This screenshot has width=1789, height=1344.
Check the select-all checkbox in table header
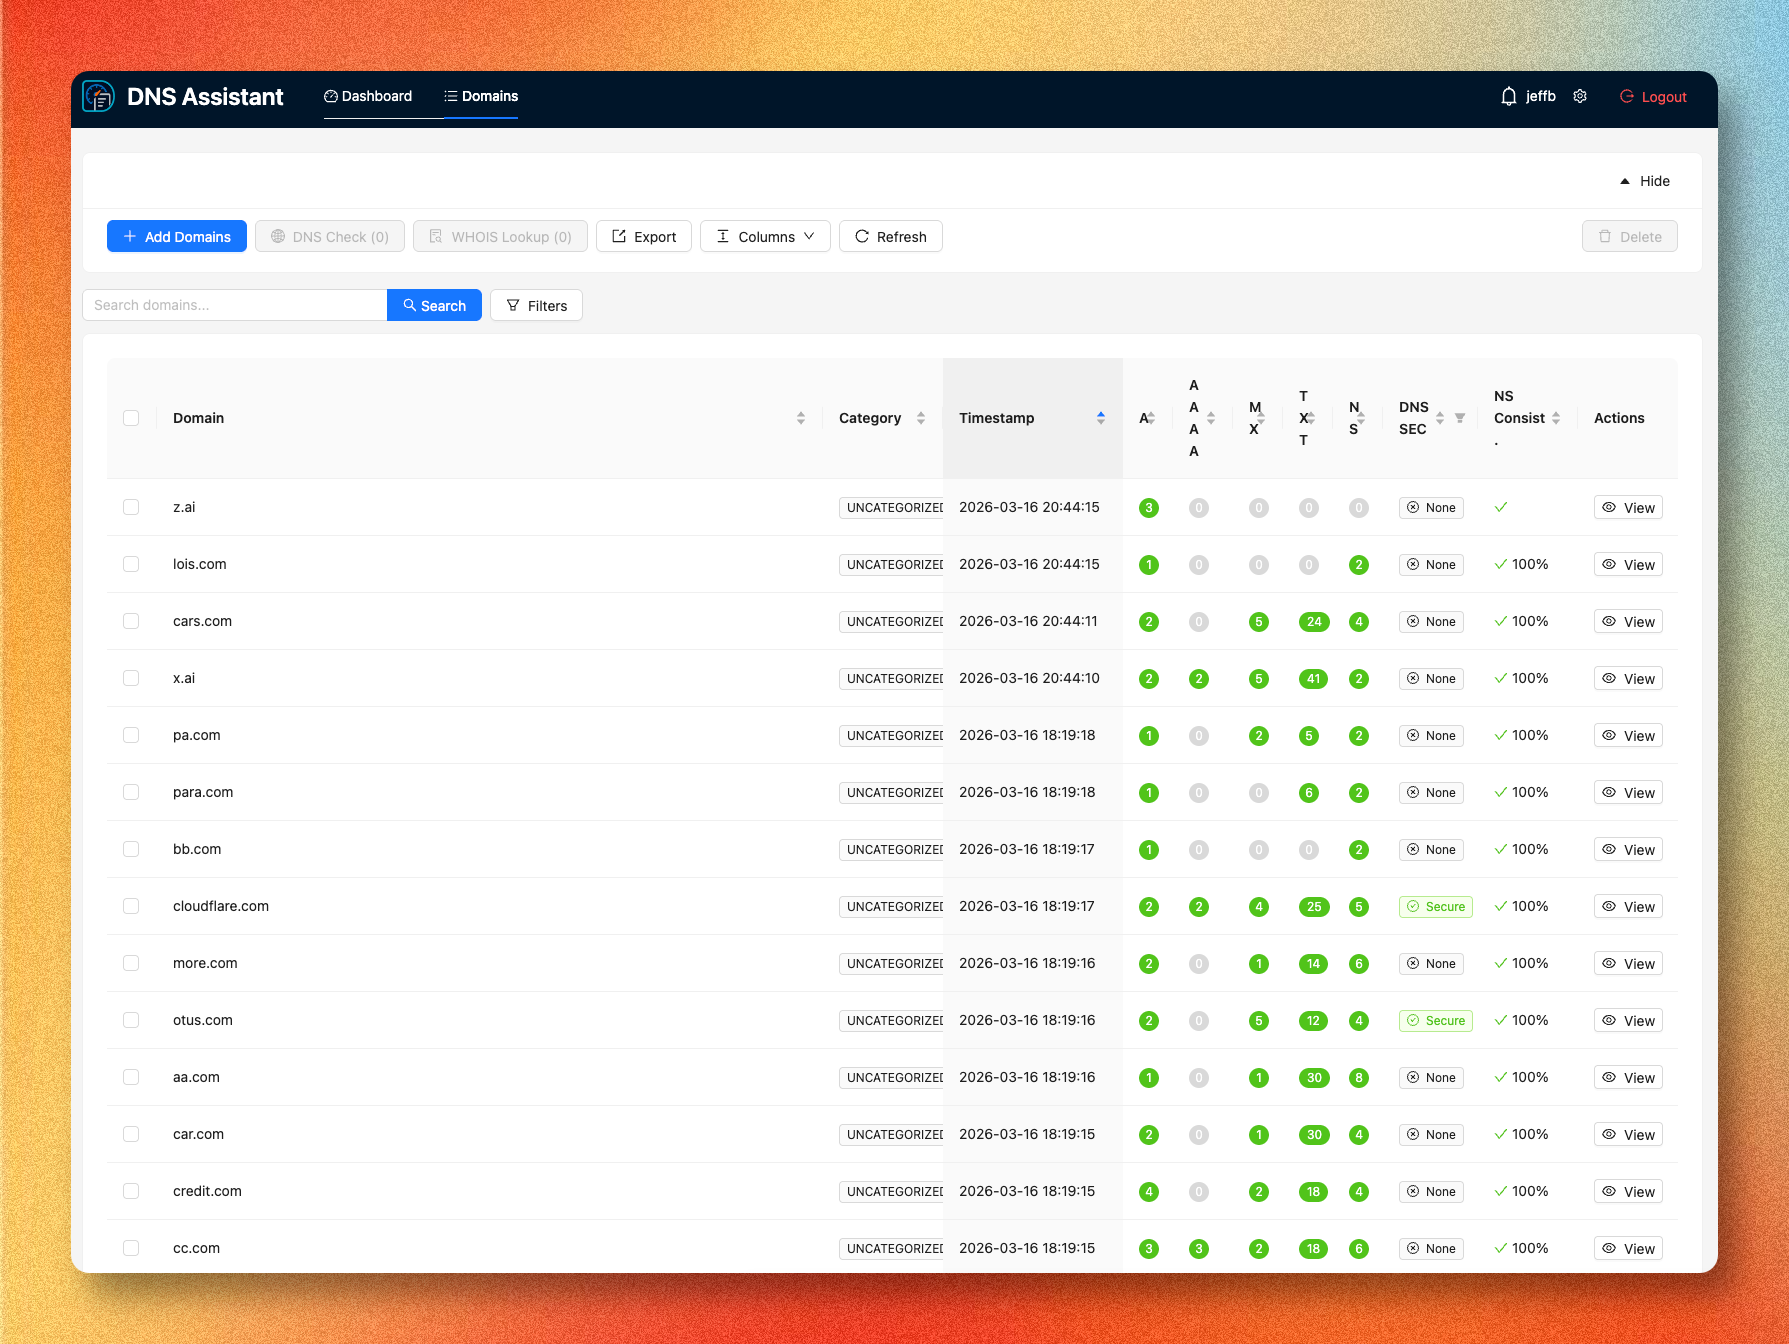(131, 417)
